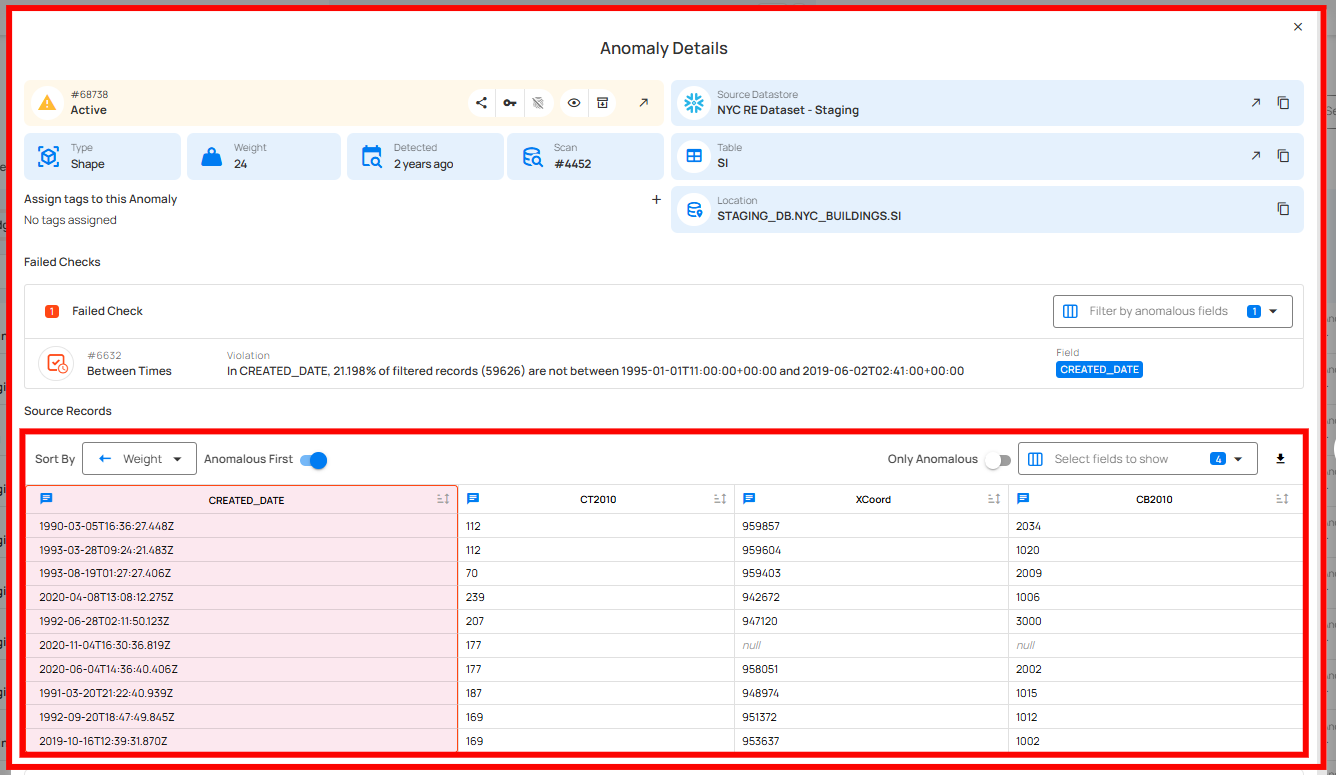Add a tag to this anomaly

[656, 199]
